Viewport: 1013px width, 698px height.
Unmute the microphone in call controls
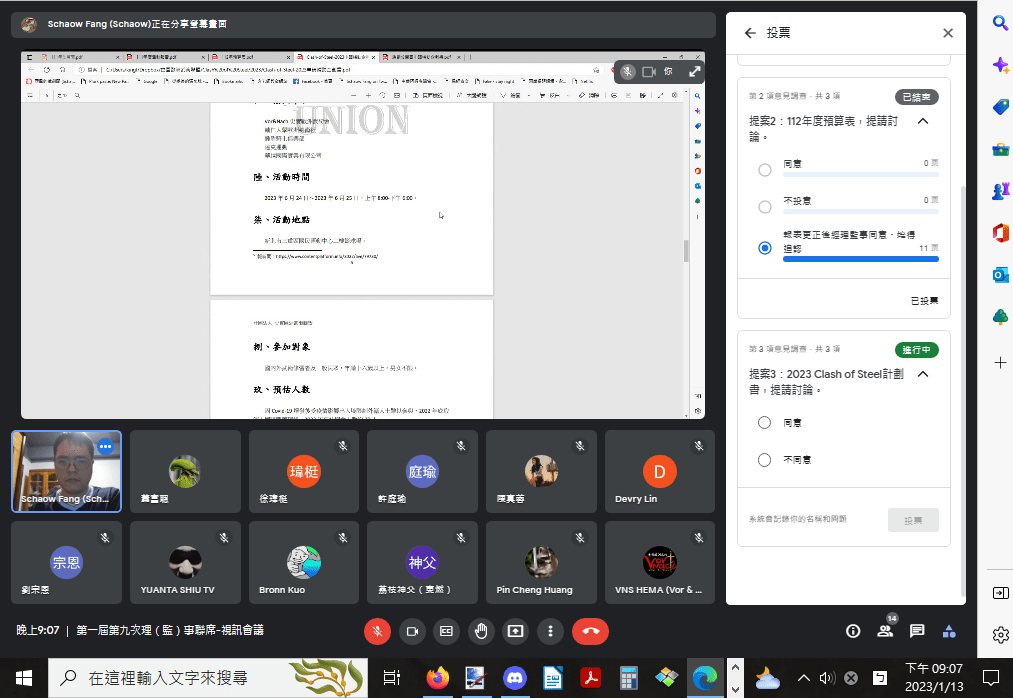pos(378,631)
